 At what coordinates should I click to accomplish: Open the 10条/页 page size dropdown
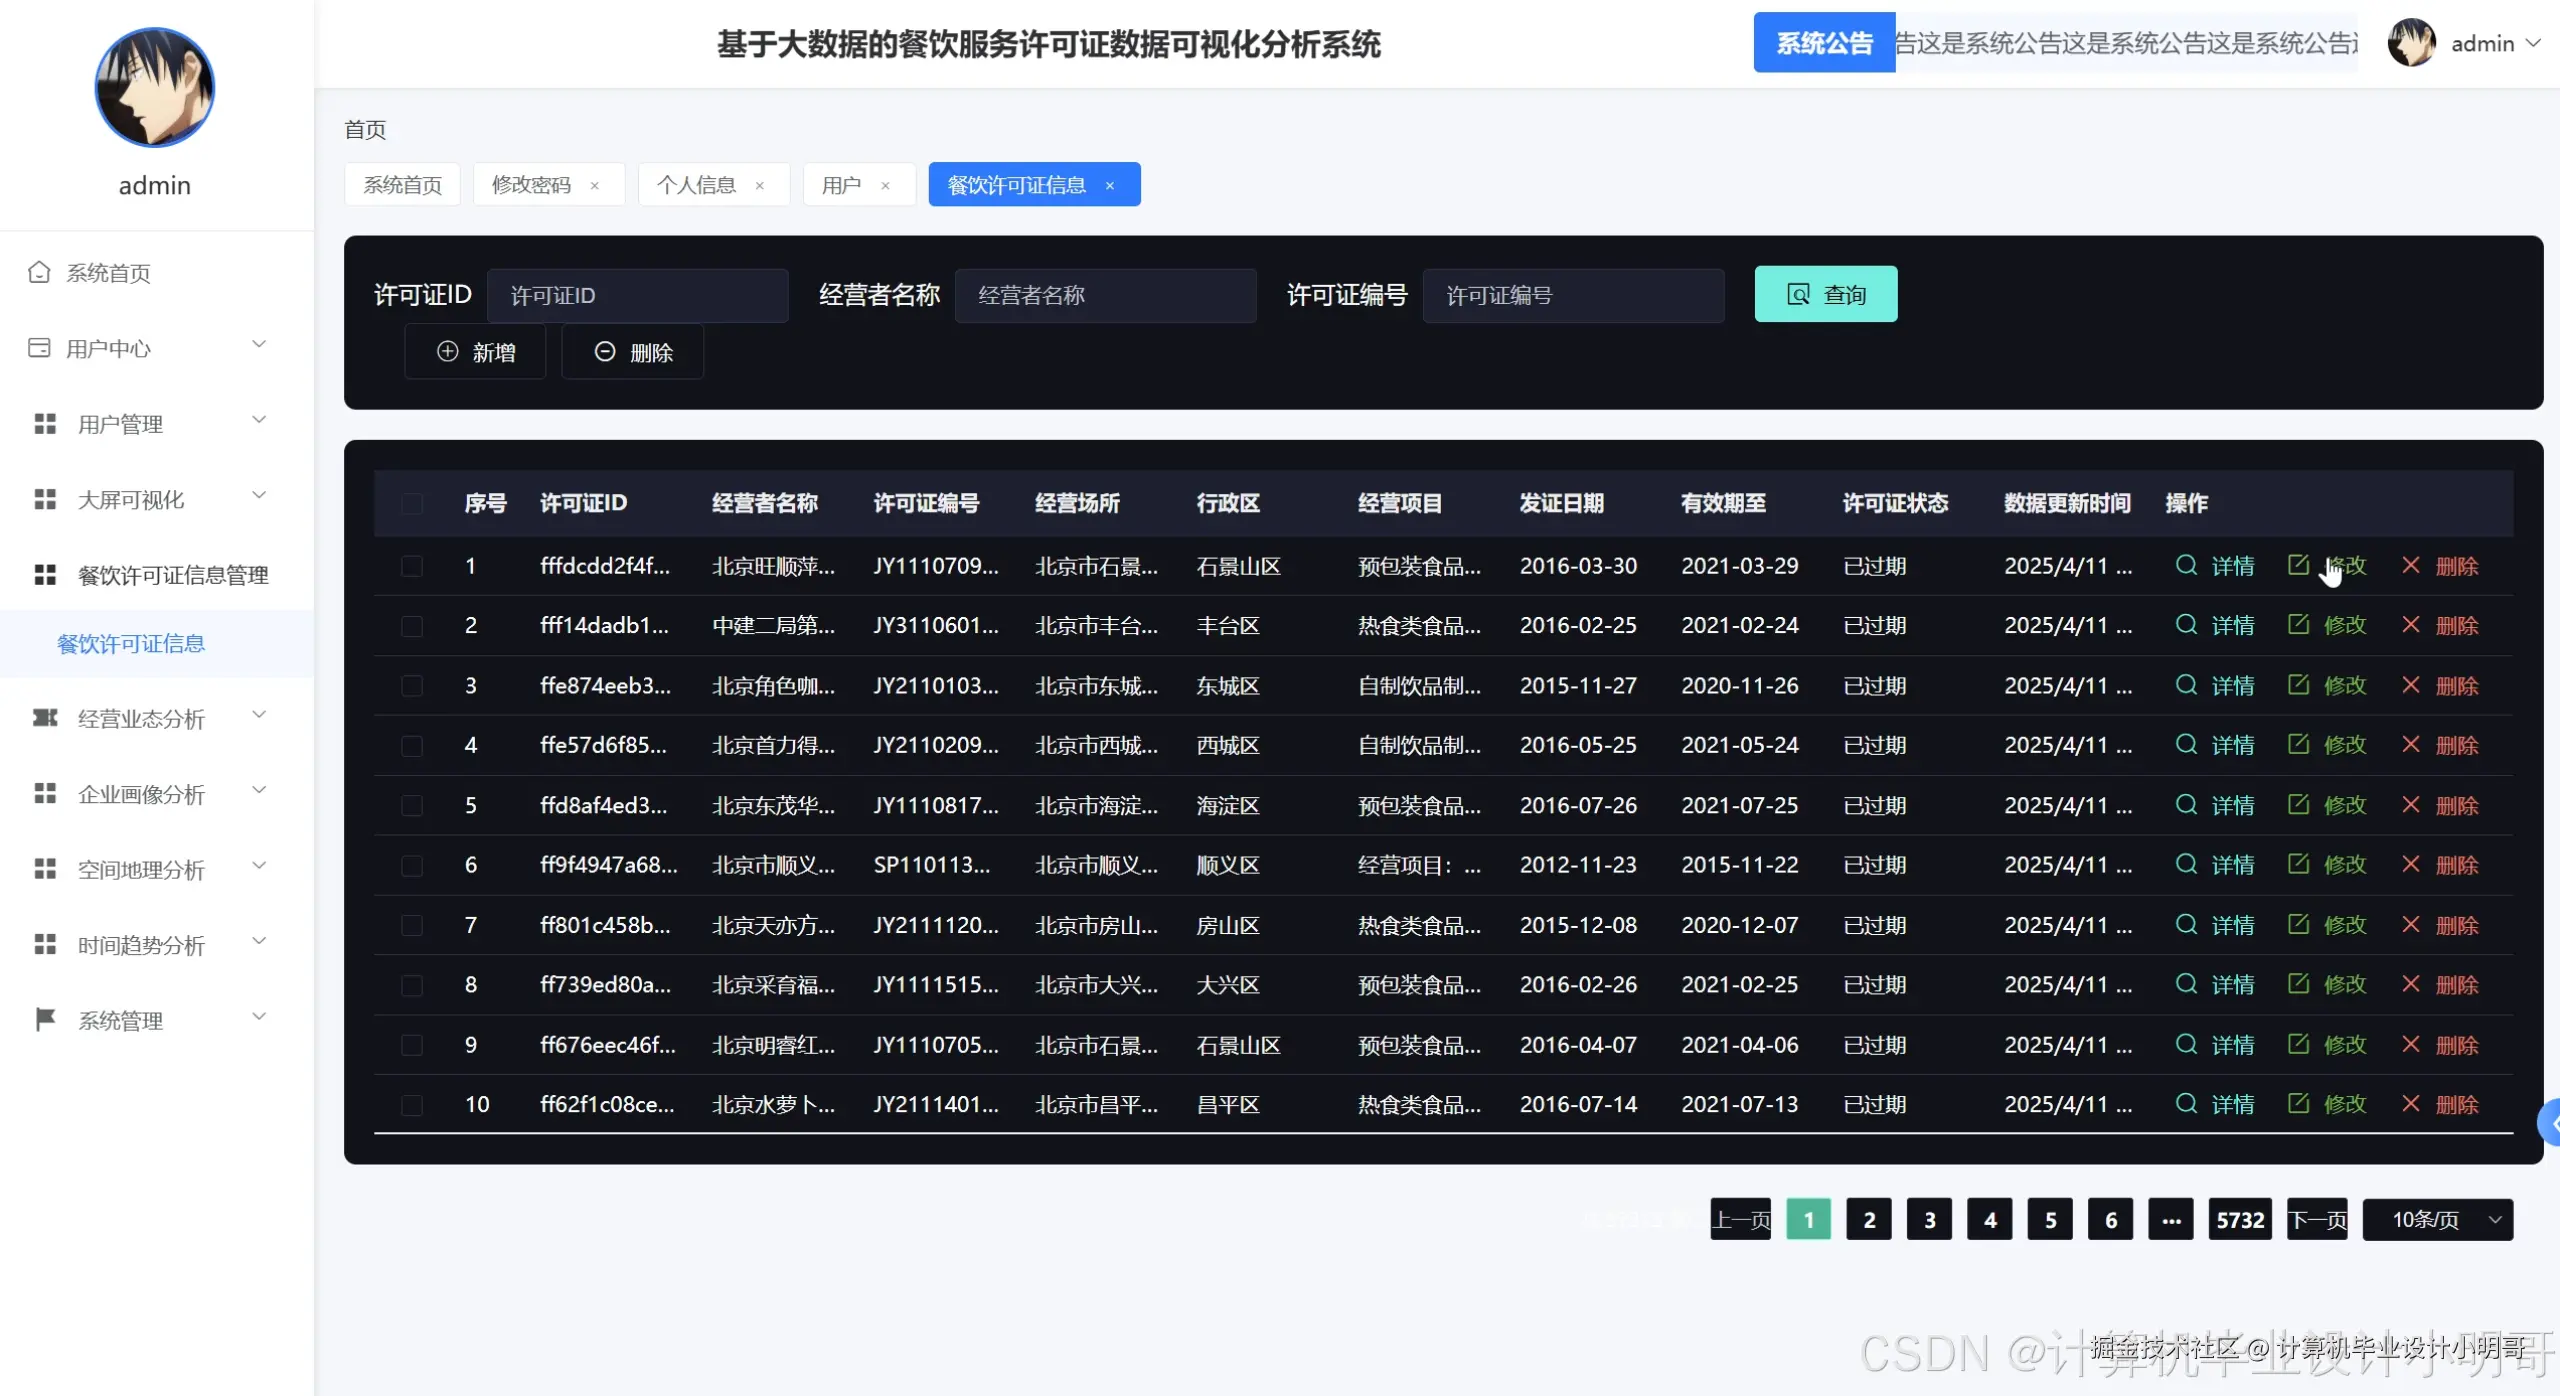point(2438,1219)
